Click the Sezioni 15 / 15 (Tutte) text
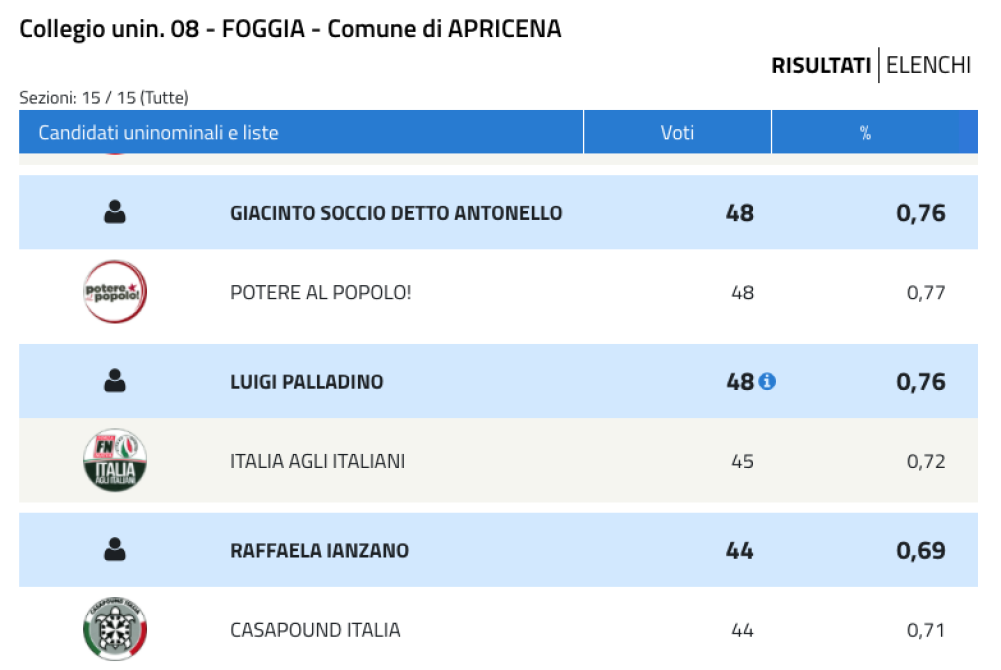This screenshot has height=670, width=1001. [x=104, y=98]
